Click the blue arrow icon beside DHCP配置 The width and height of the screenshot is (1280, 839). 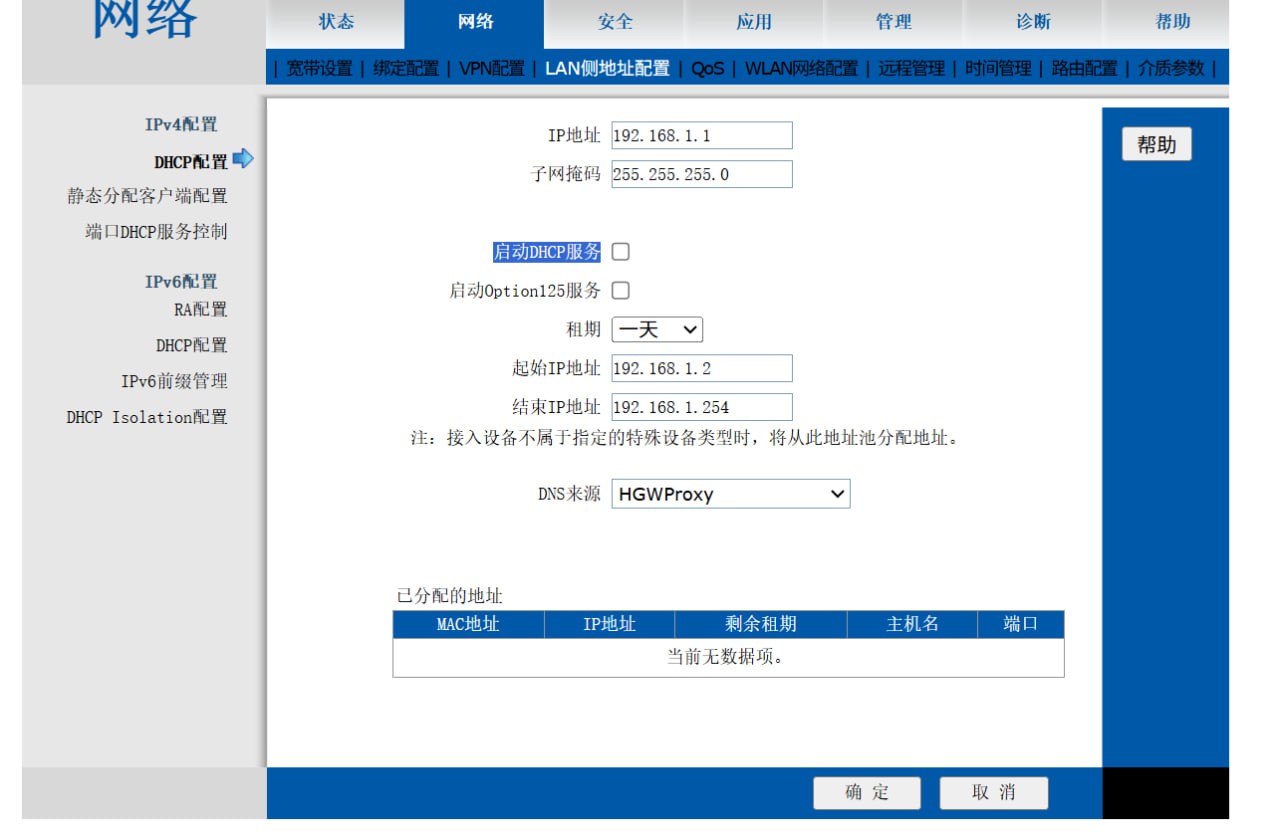pos(243,159)
